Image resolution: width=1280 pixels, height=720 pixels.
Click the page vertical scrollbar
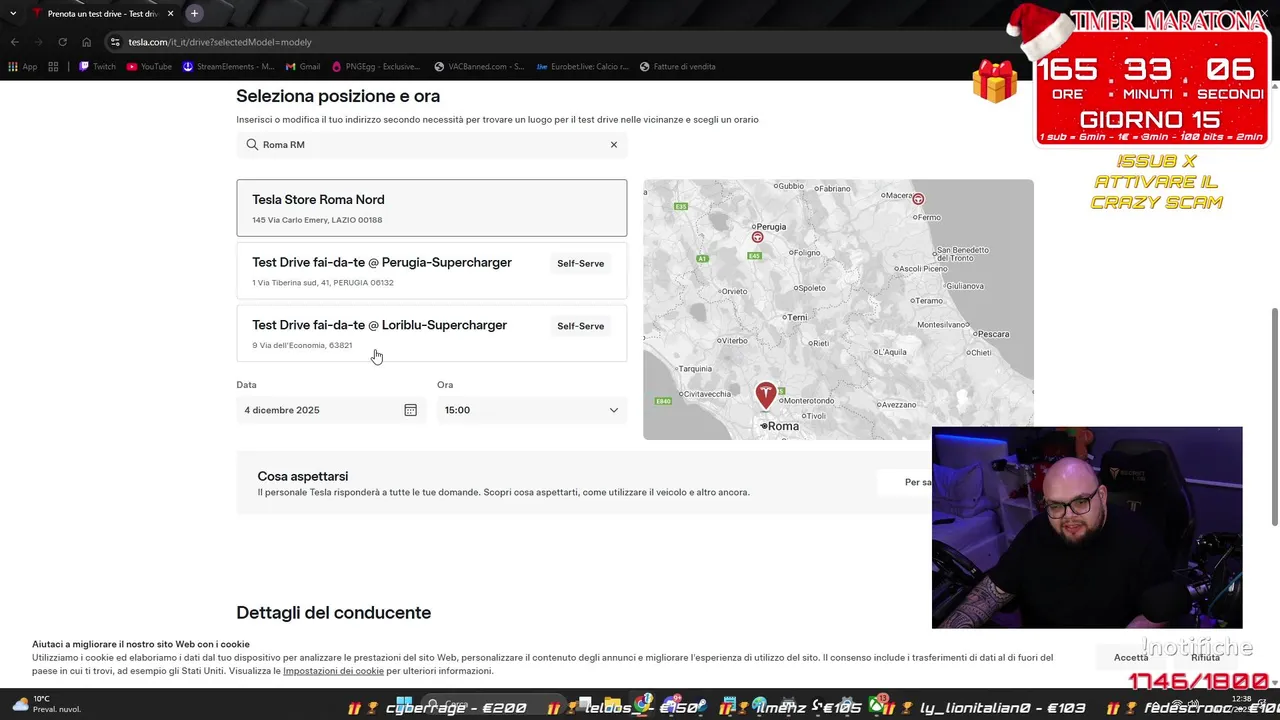tap(1274, 415)
